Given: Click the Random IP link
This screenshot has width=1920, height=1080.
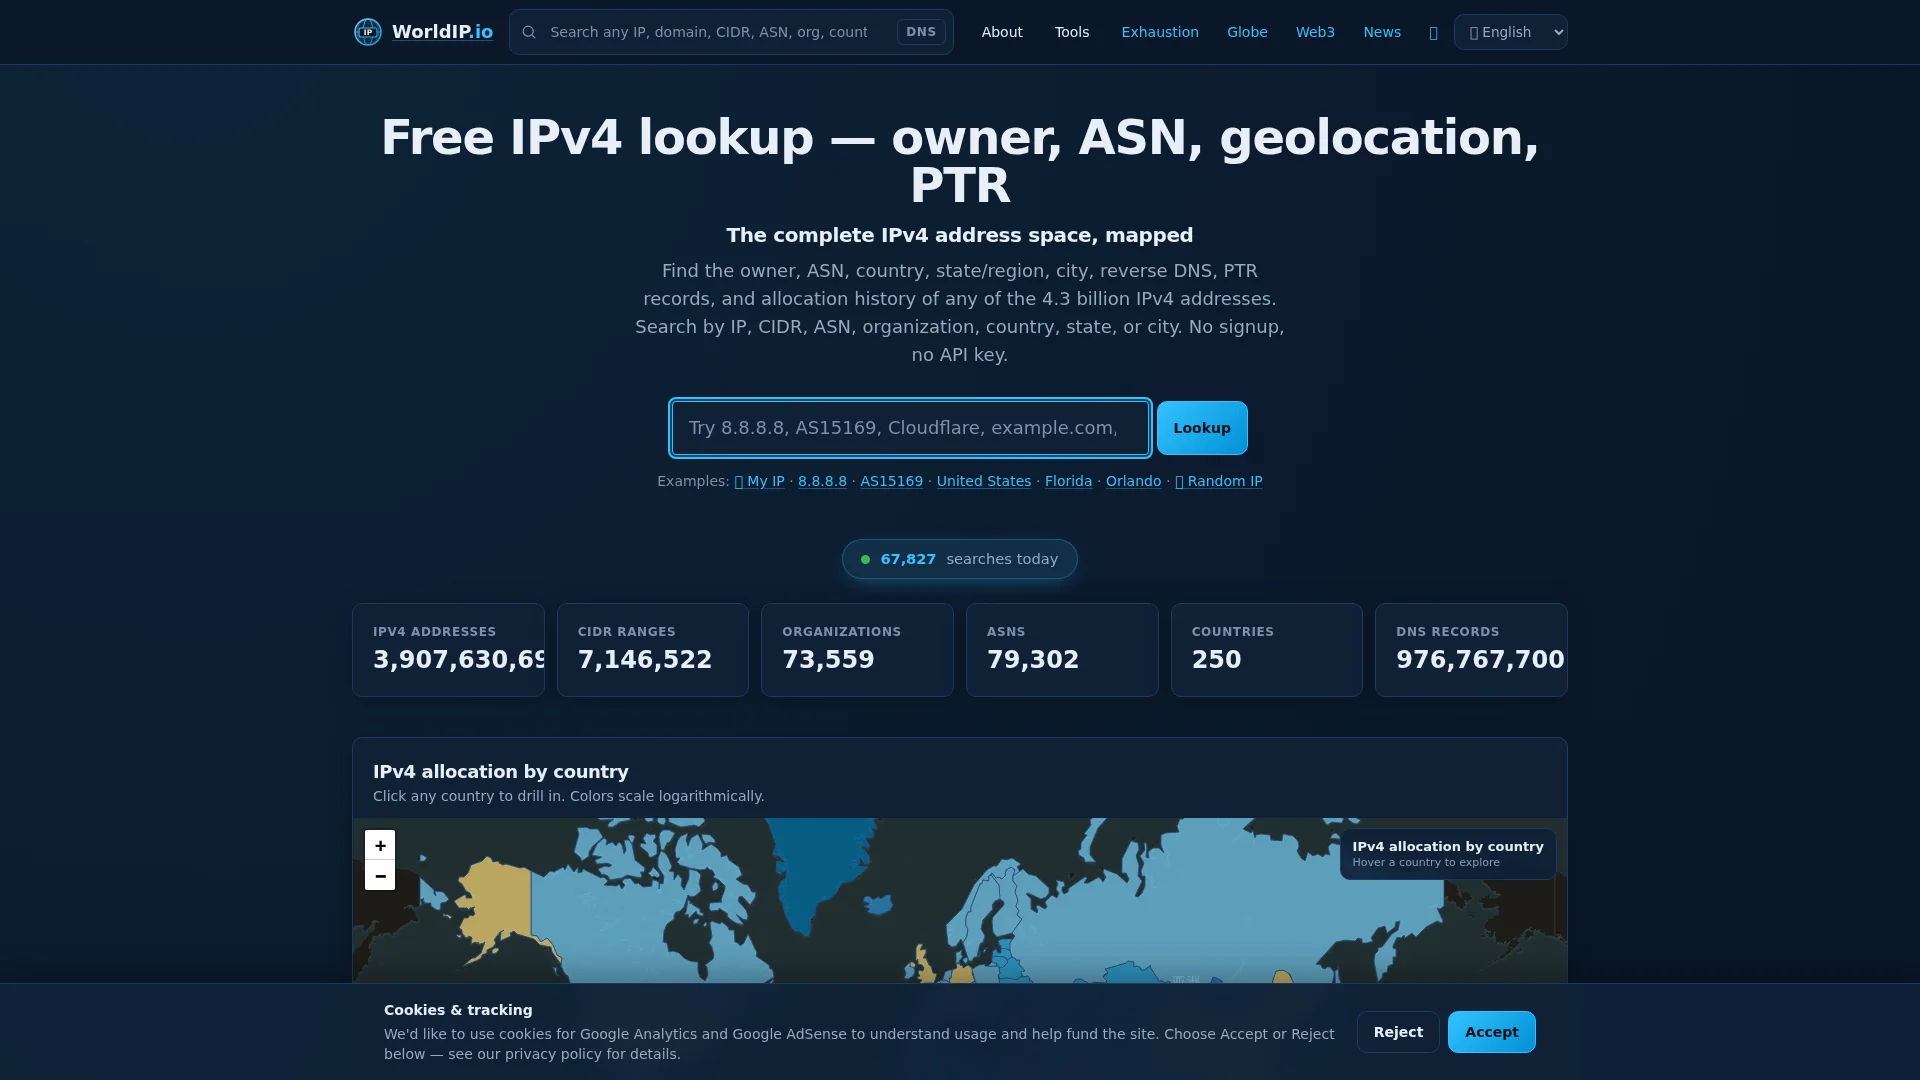Looking at the screenshot, I should coord(1218,481).
